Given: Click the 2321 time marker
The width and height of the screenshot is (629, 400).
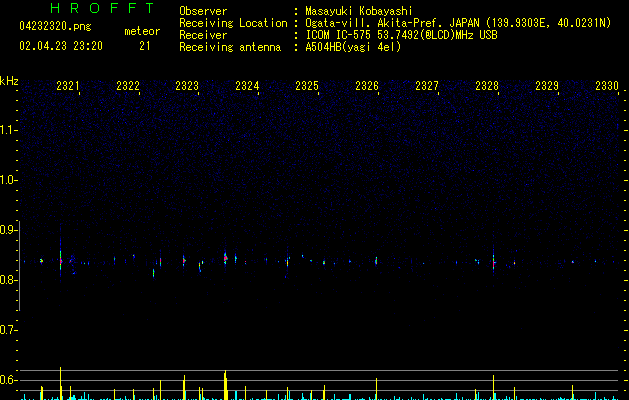Looking at the screenshot, I should point(68,85).
